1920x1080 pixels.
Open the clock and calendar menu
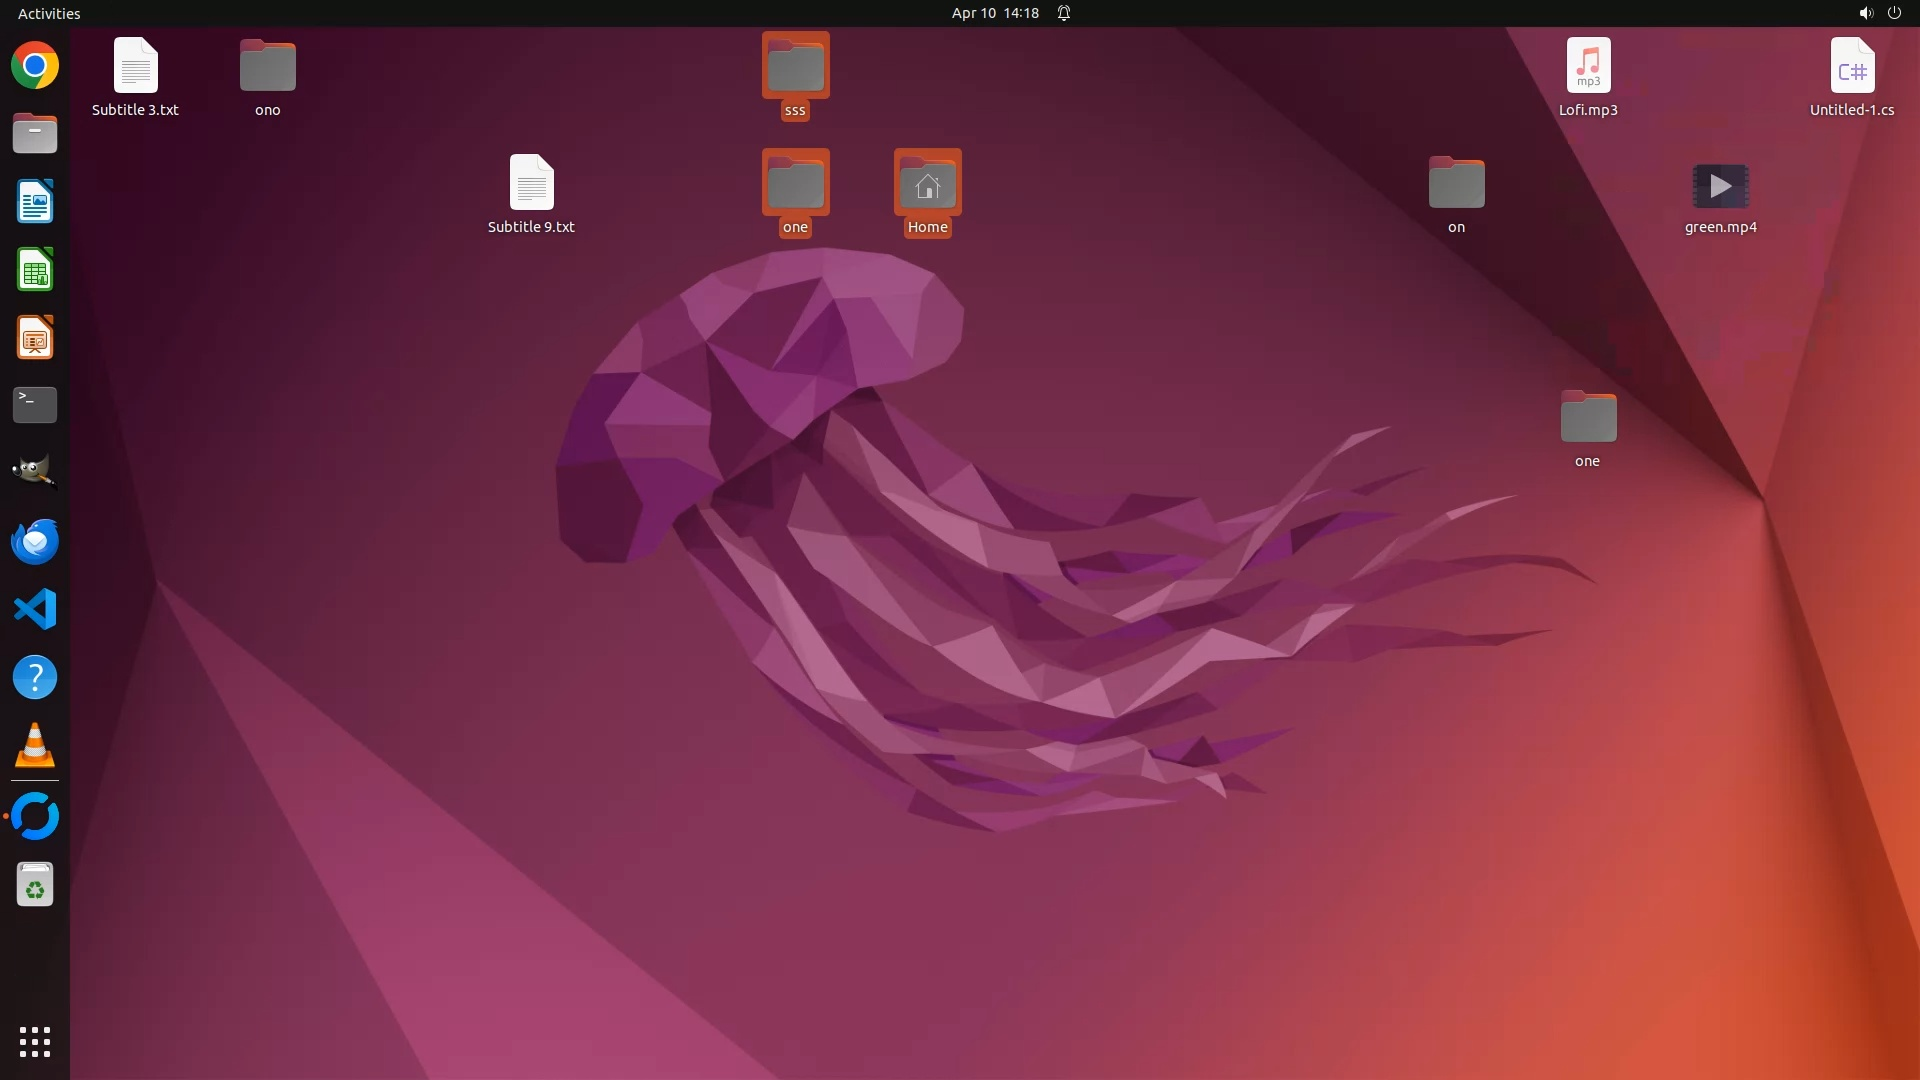(994, 13)
